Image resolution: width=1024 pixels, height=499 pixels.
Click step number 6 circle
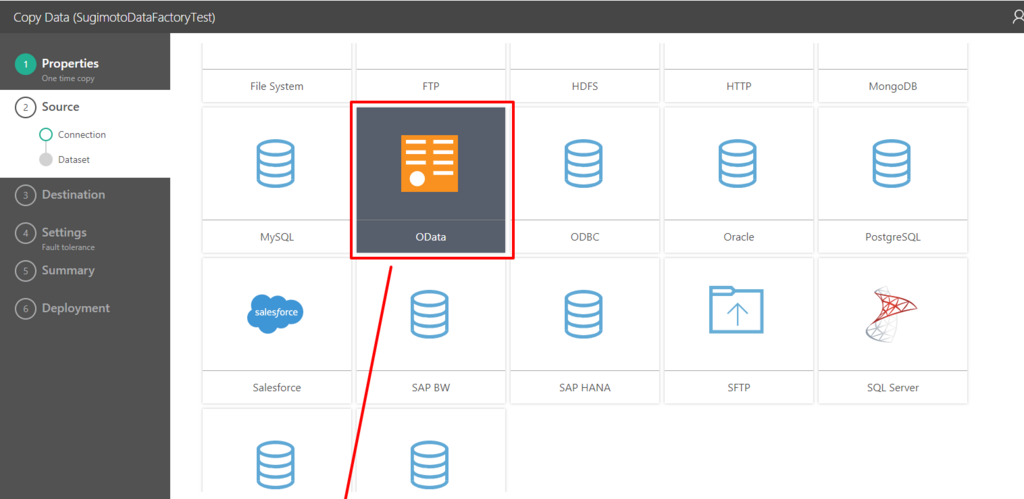(x=25, y=309)
